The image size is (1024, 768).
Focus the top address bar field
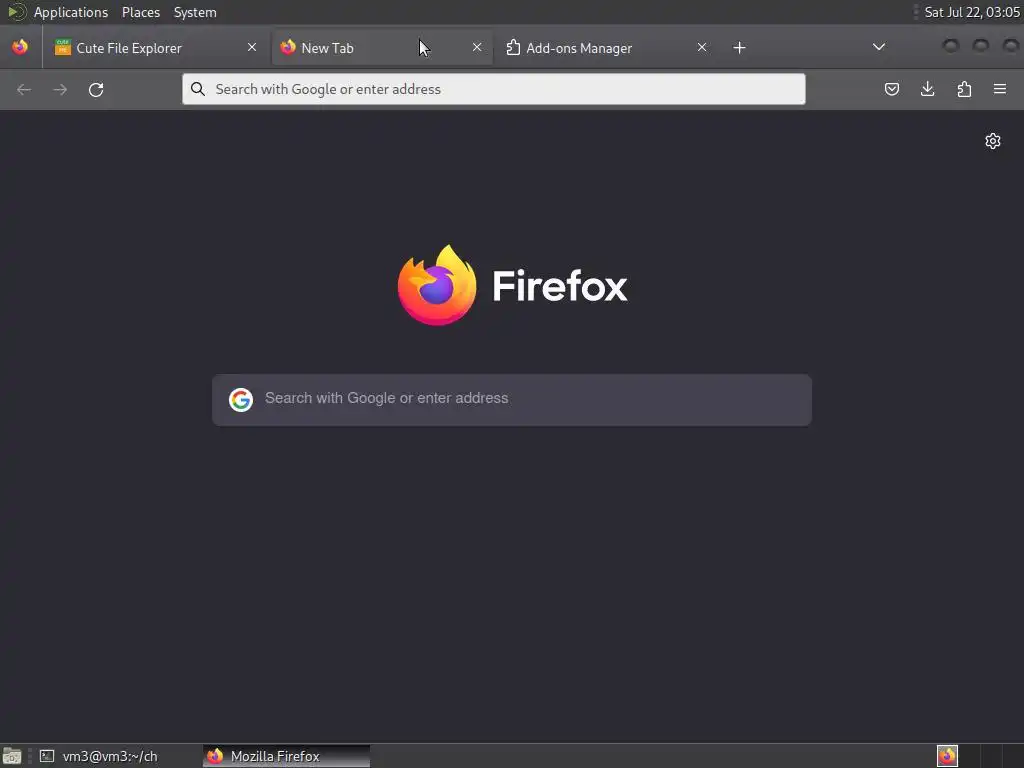[494, 89]
